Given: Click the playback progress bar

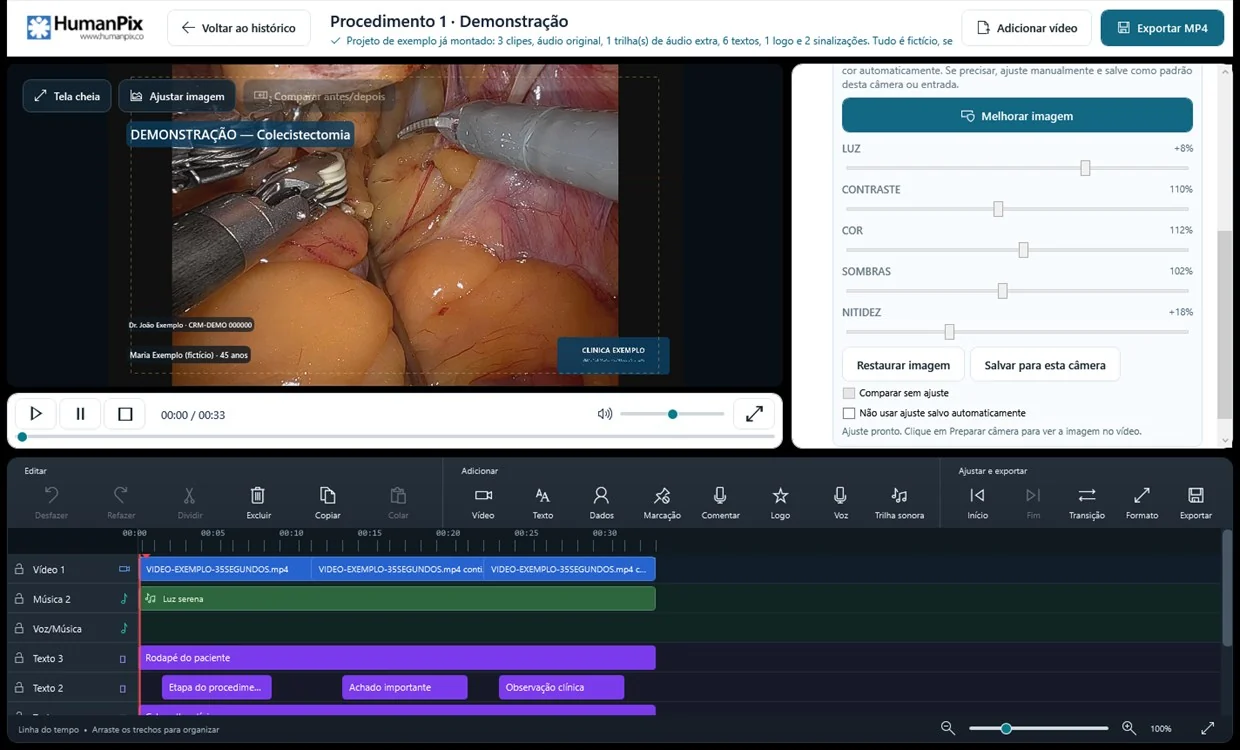Looking at the screenshot, I should point(397,437).
